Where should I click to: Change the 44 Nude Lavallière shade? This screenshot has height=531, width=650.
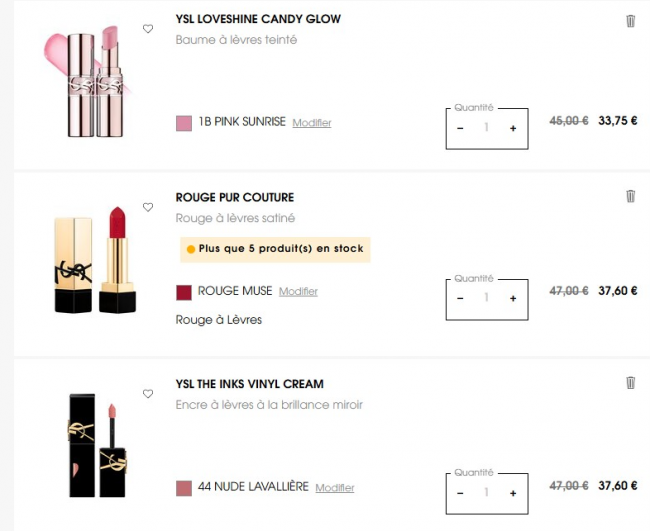click(x=335, y=488)
